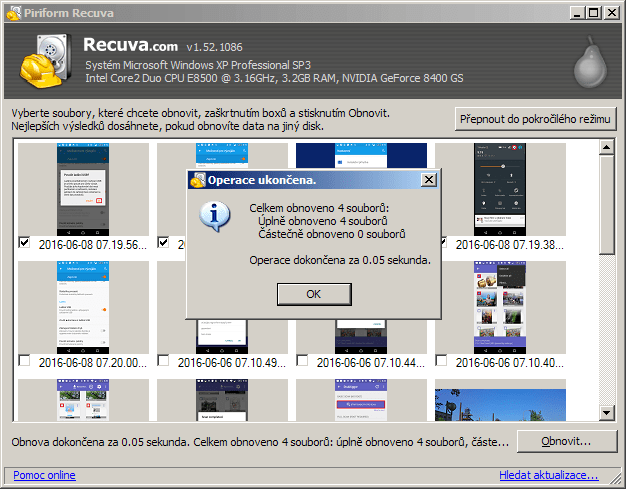The image size is (626, 489).
Task: Open the Pomoc online link
Action: coord(44,475)
